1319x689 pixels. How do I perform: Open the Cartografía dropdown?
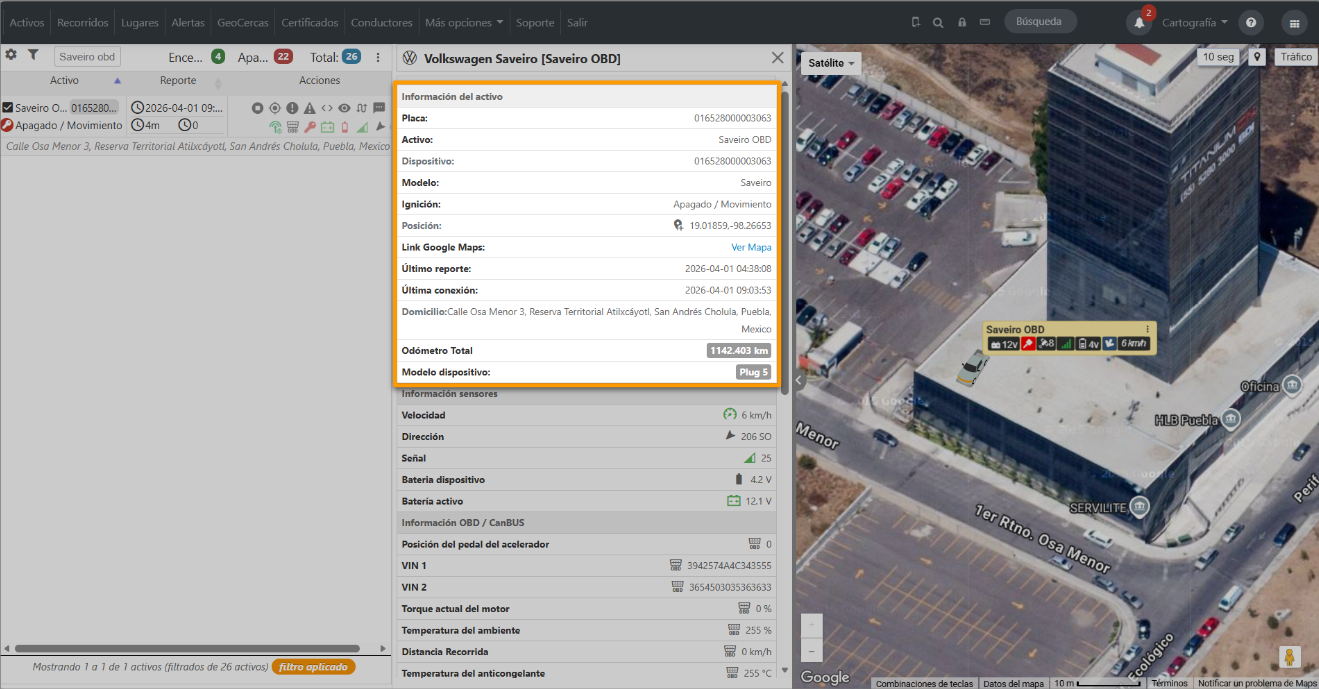pos(1195,22)
